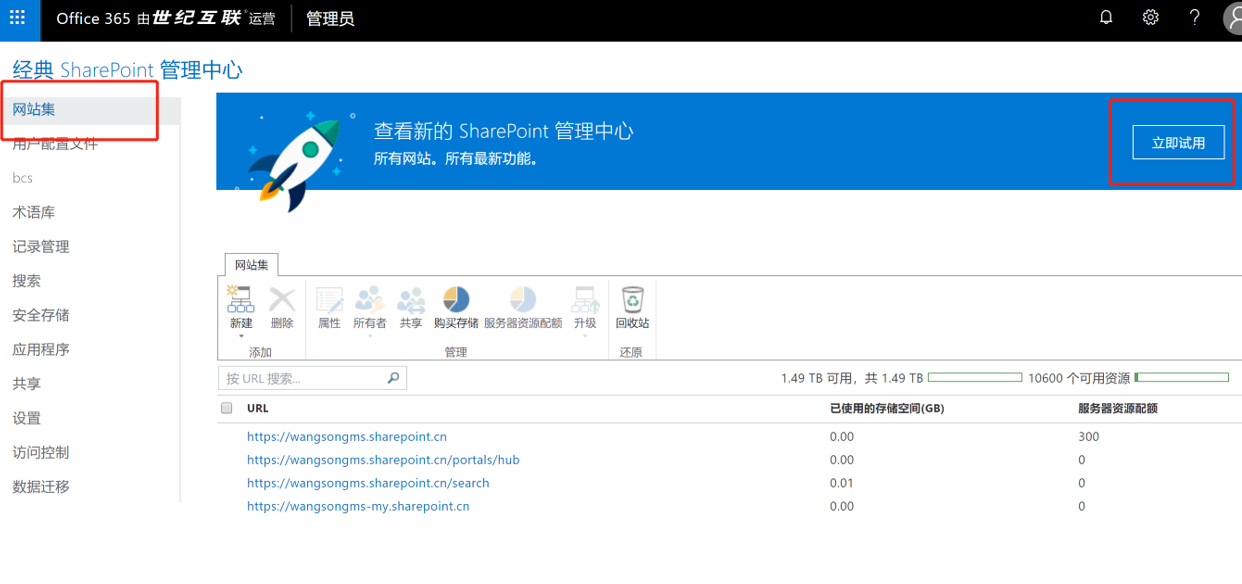The height and width of the screenshot is (584, 1242).
Task: Open 搜索 in the left navigation
Action: point(27,281)
